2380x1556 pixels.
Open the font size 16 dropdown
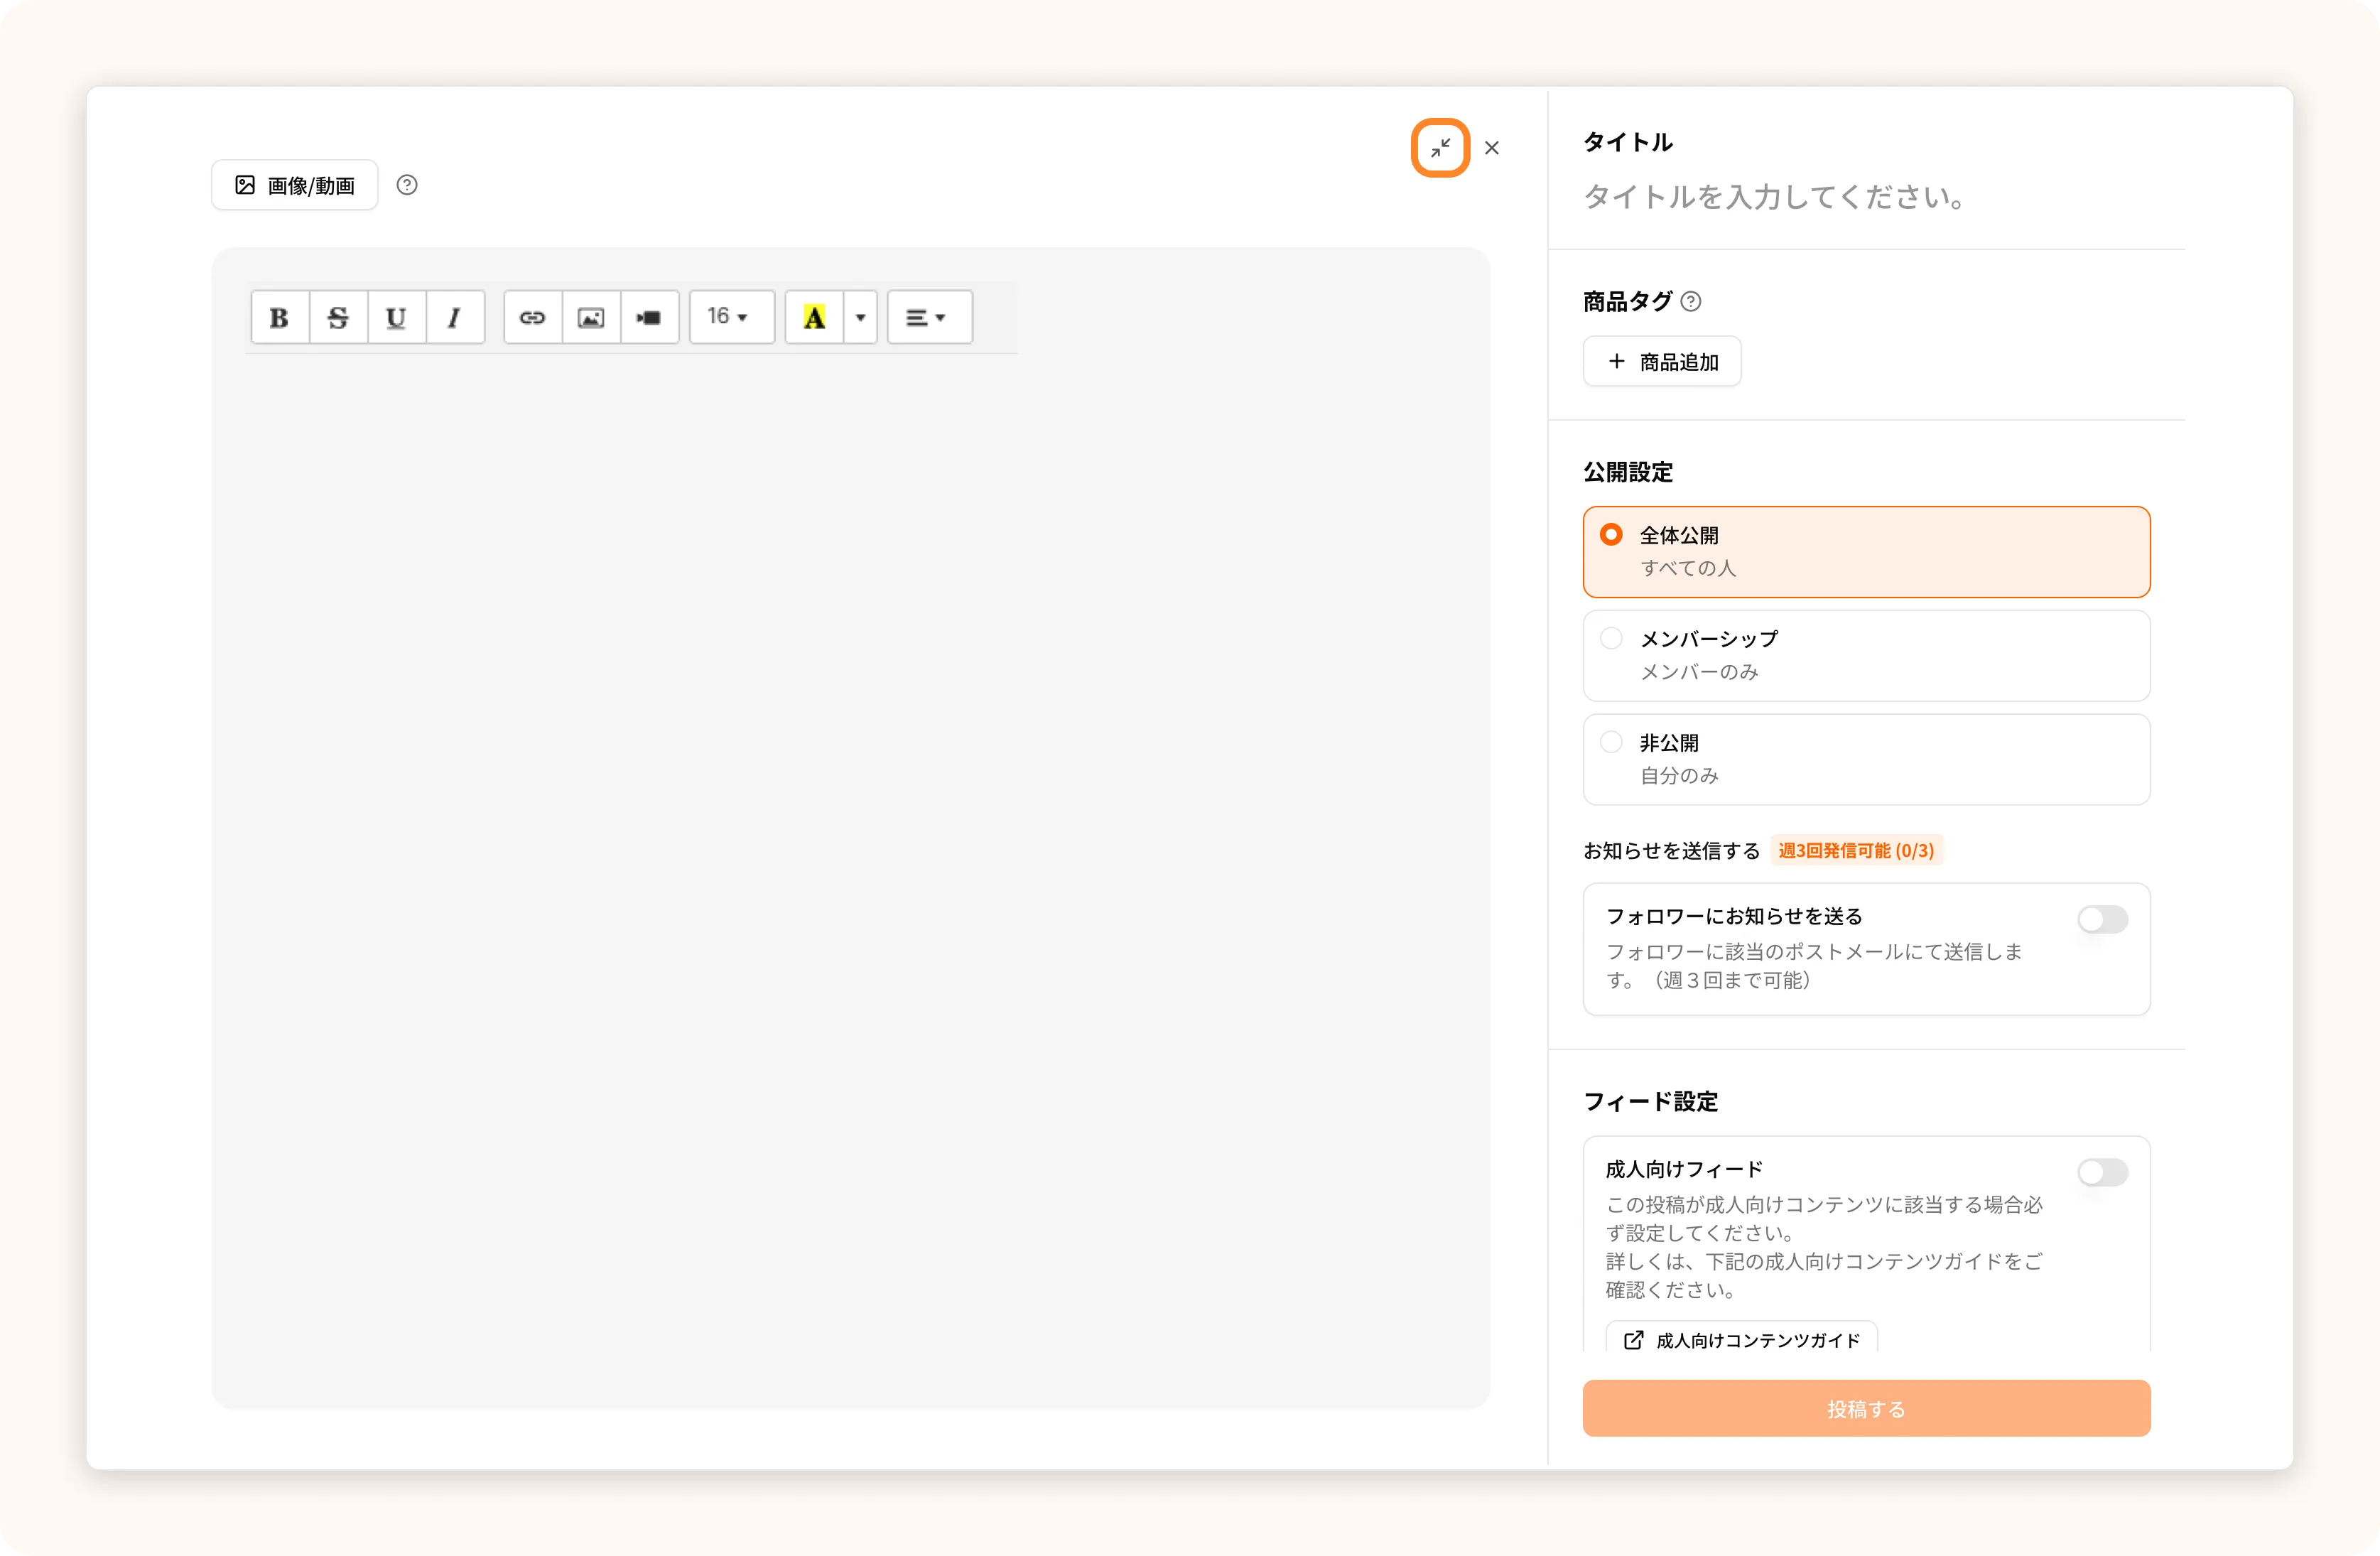coord(730,317)
